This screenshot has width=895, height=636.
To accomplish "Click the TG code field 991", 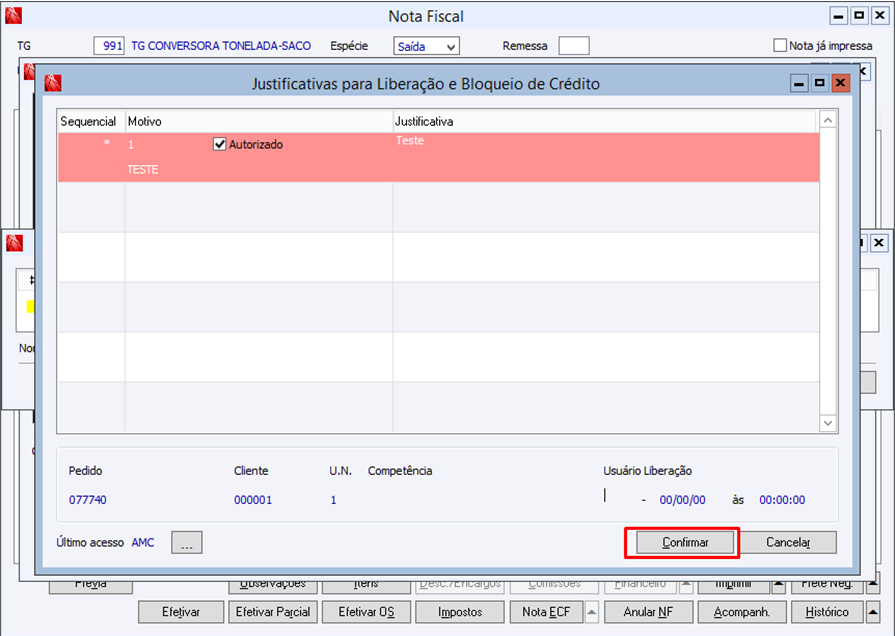I will pyautogui.click(x=109, y=46).
